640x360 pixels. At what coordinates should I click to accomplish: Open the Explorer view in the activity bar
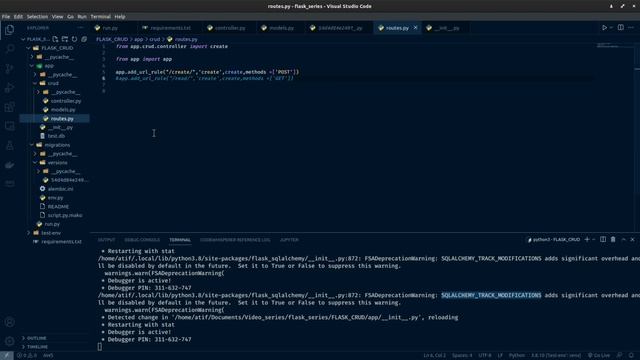point(9,30)
